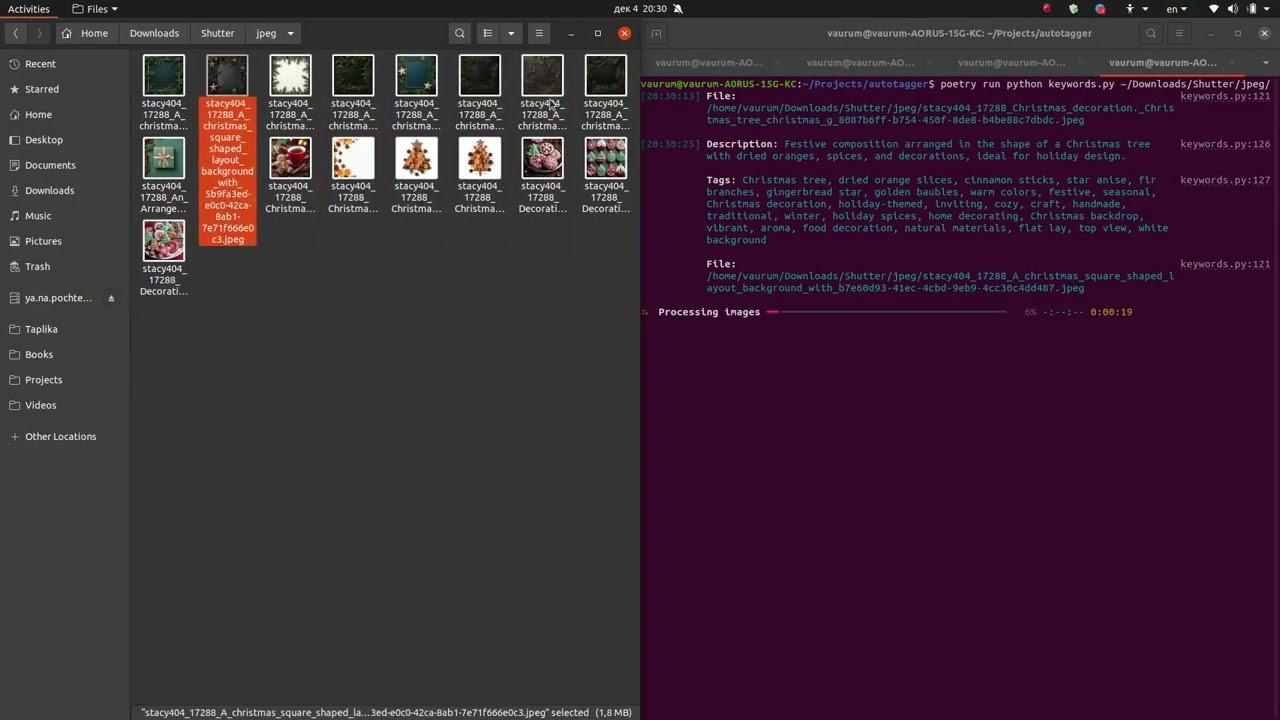Image resolution: width=1280 pixels, height=720 pixels.
Task: Click the screen recorder red indicator icon
Action: point(1047,8)
